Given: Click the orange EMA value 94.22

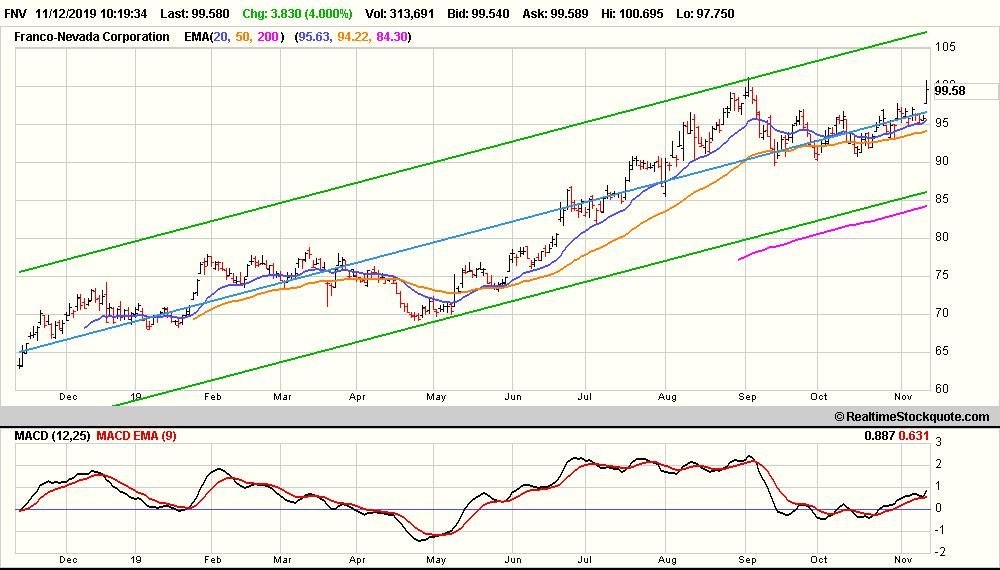Looking at the screenshot, I should click(x=353, y=37).
